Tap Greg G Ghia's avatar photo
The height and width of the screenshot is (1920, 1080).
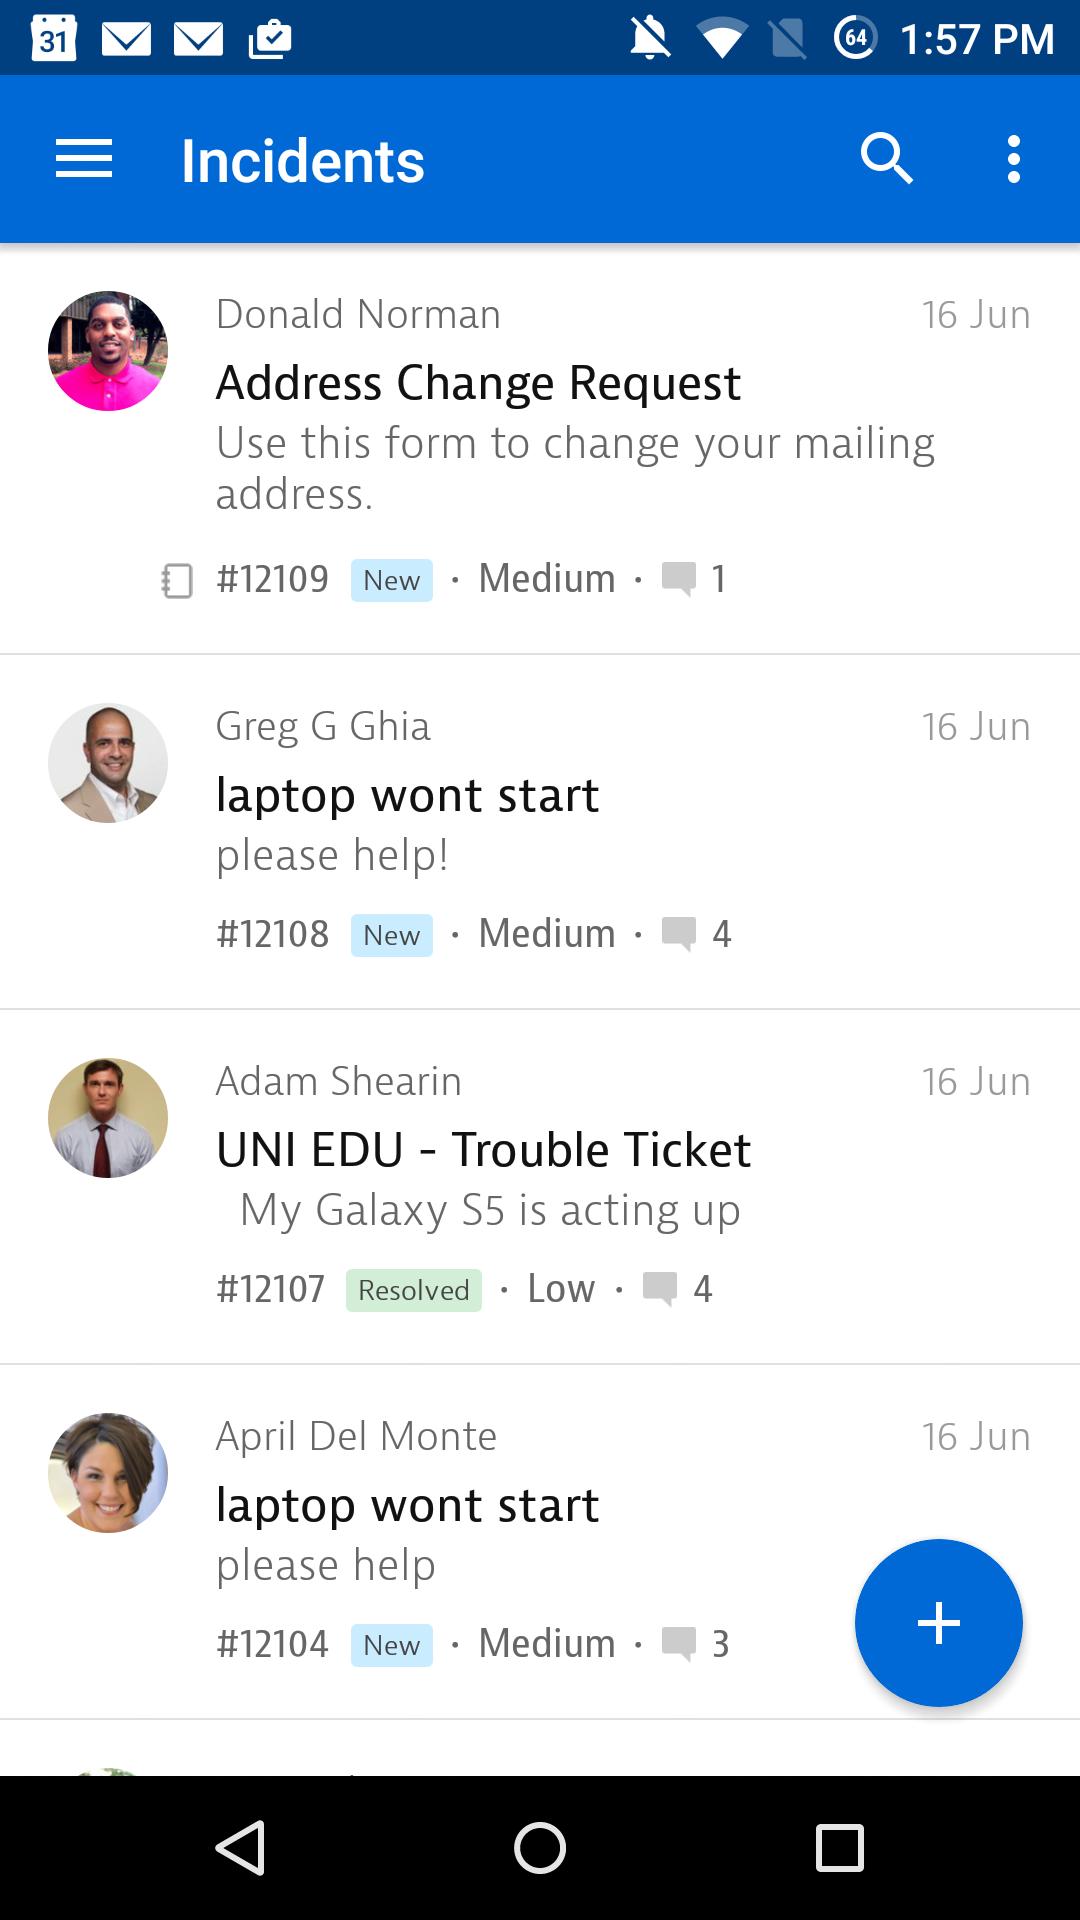pyautogui.click(x=108, y=763)
